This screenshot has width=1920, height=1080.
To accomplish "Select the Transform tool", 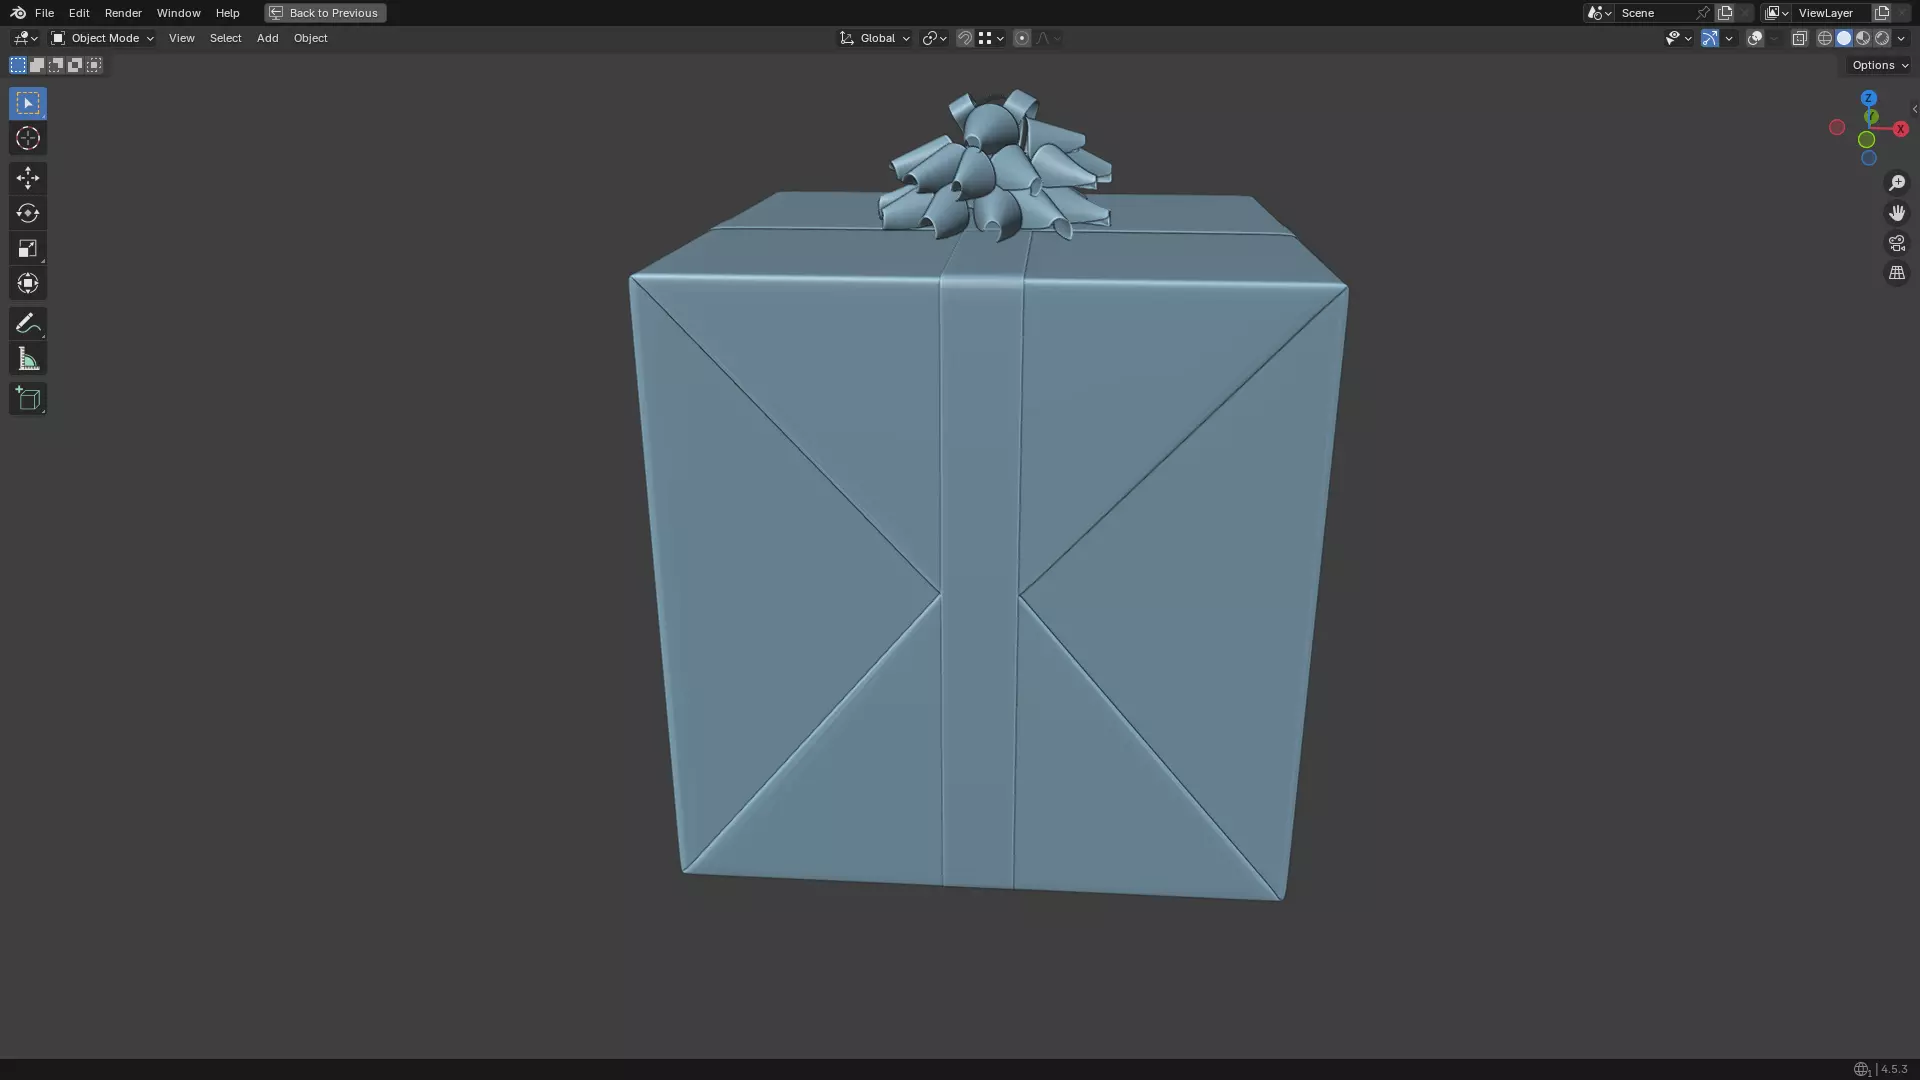I will pos(28,283).
